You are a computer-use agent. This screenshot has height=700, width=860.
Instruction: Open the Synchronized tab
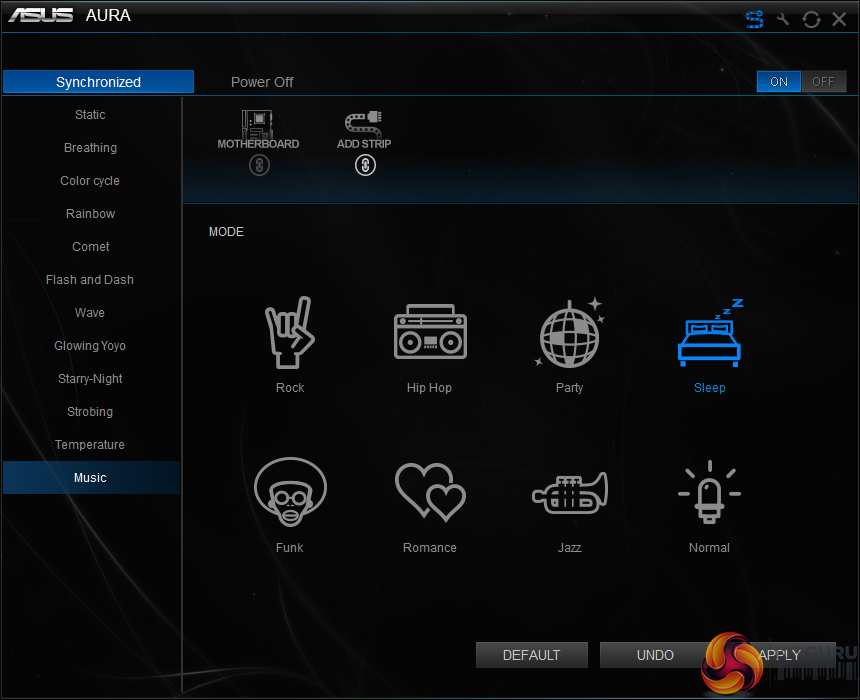click(98, 82)
